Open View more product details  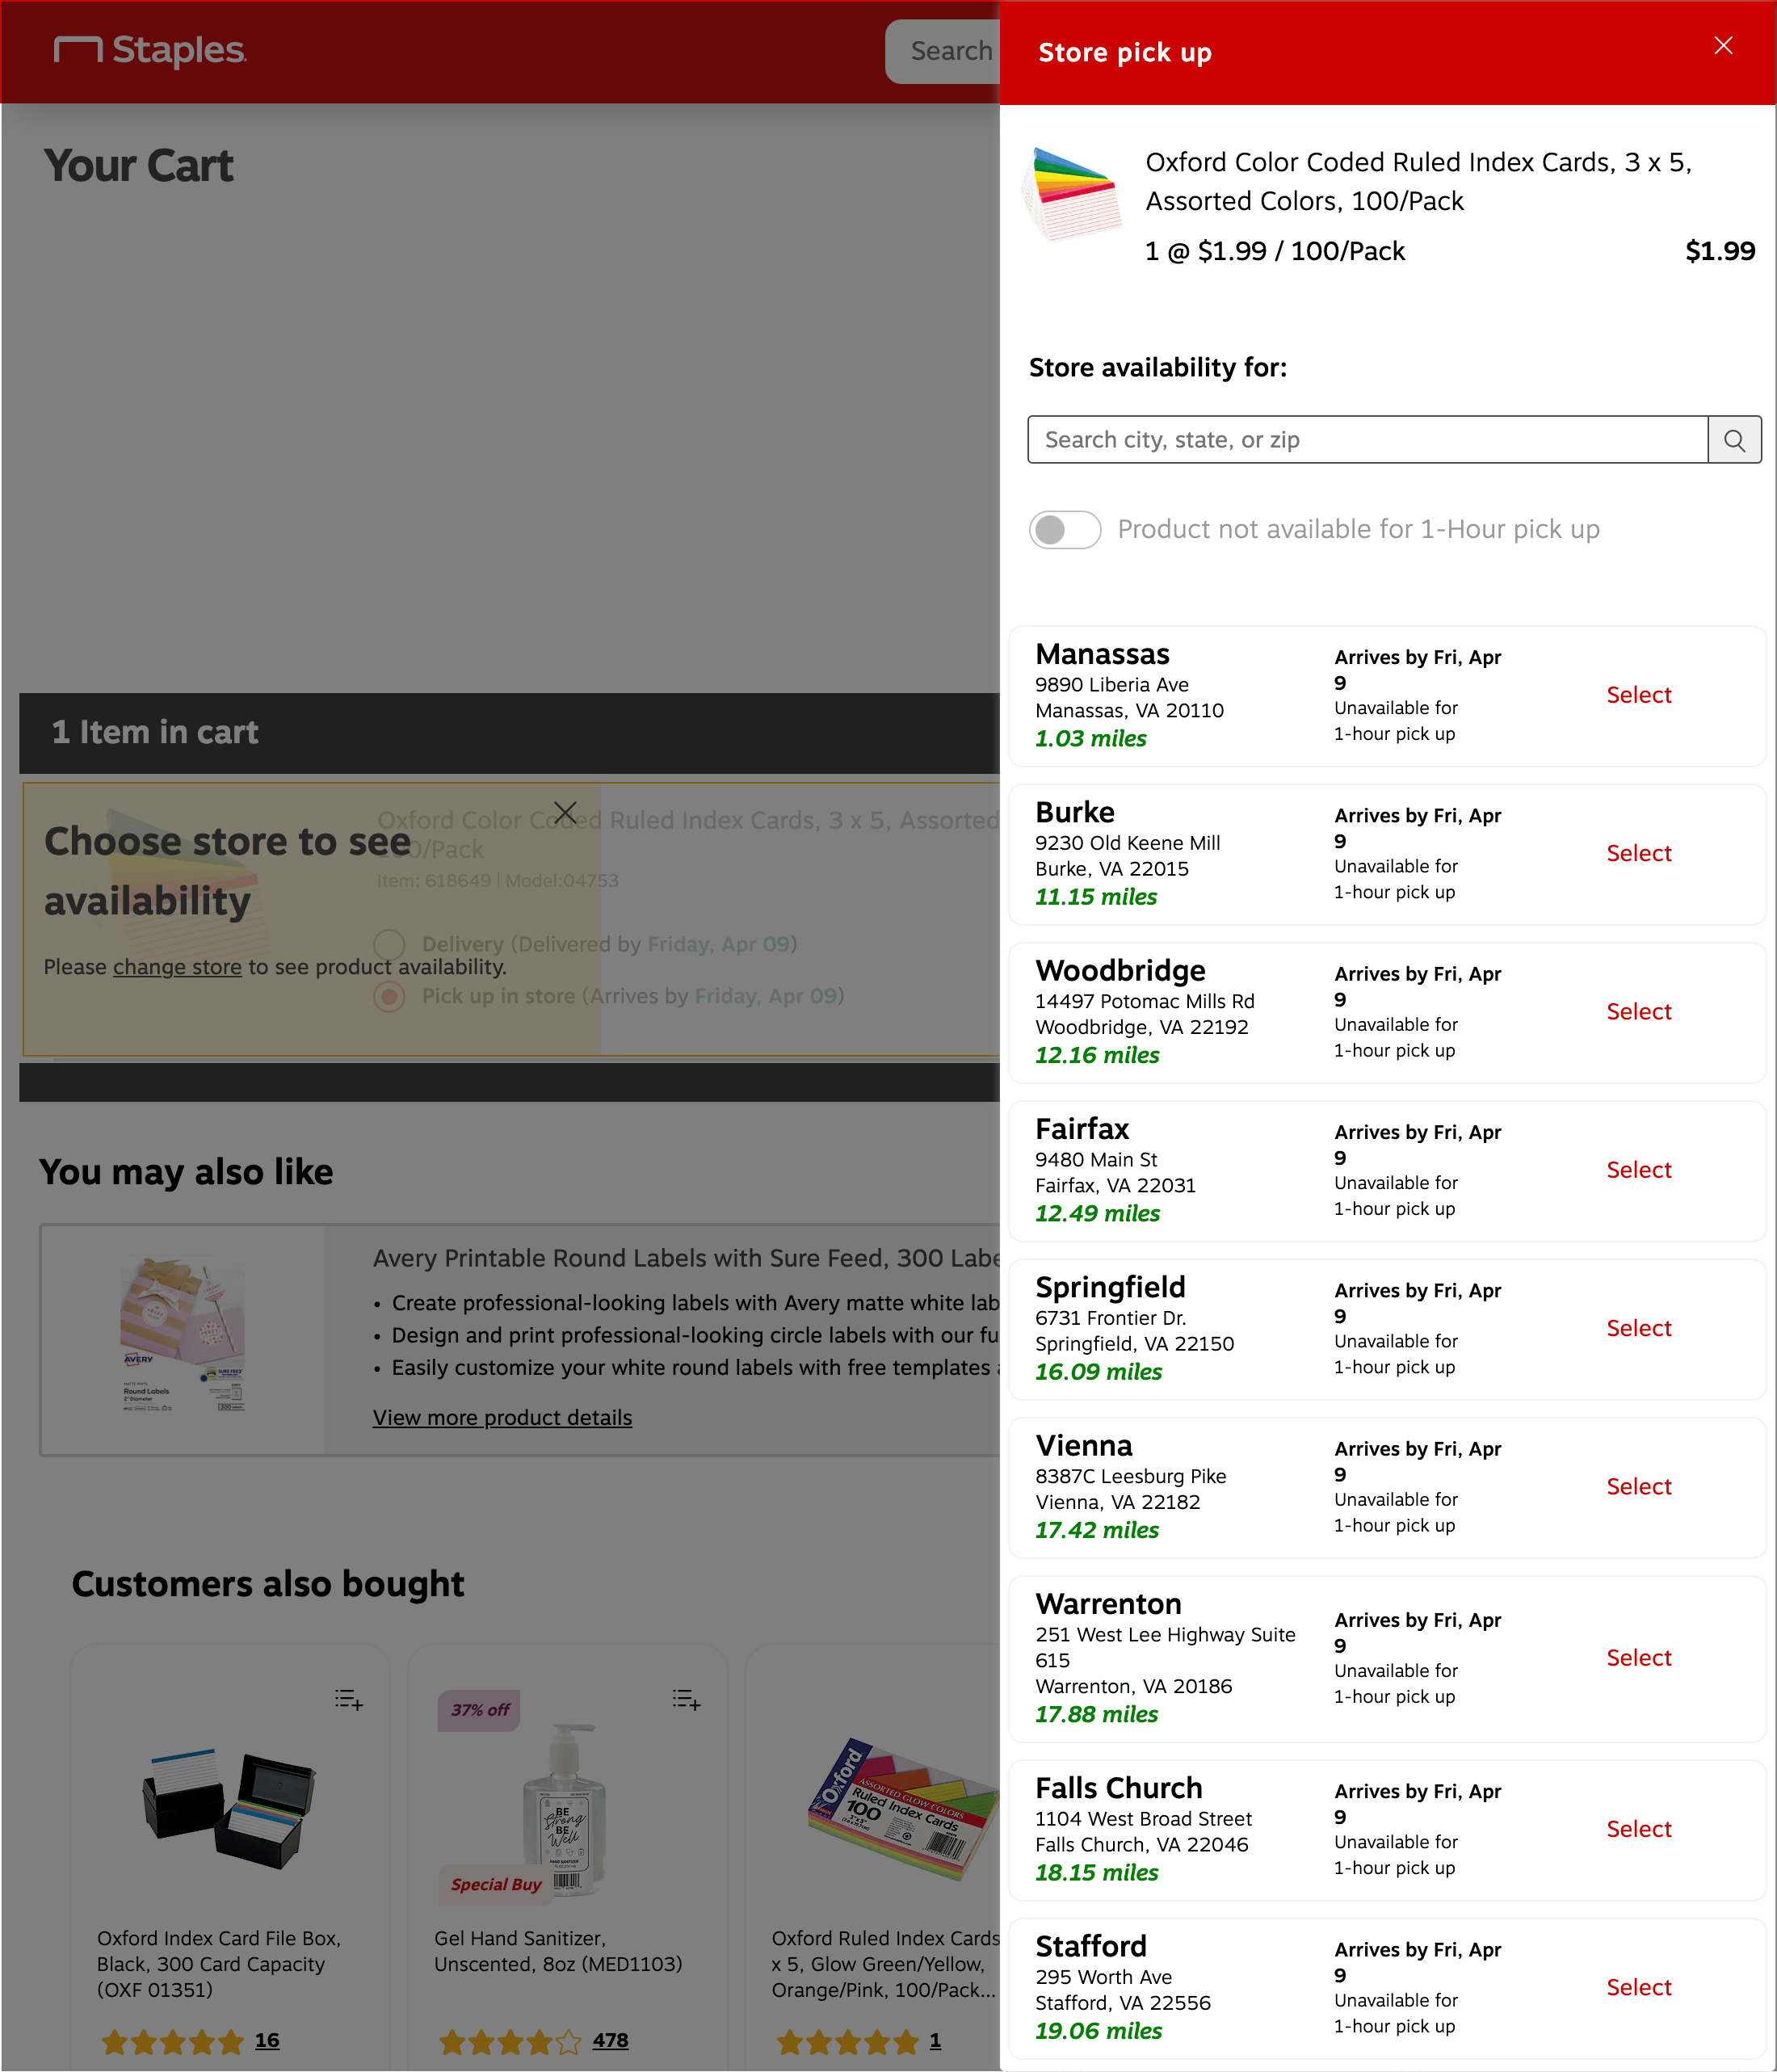pos(502,1417)
